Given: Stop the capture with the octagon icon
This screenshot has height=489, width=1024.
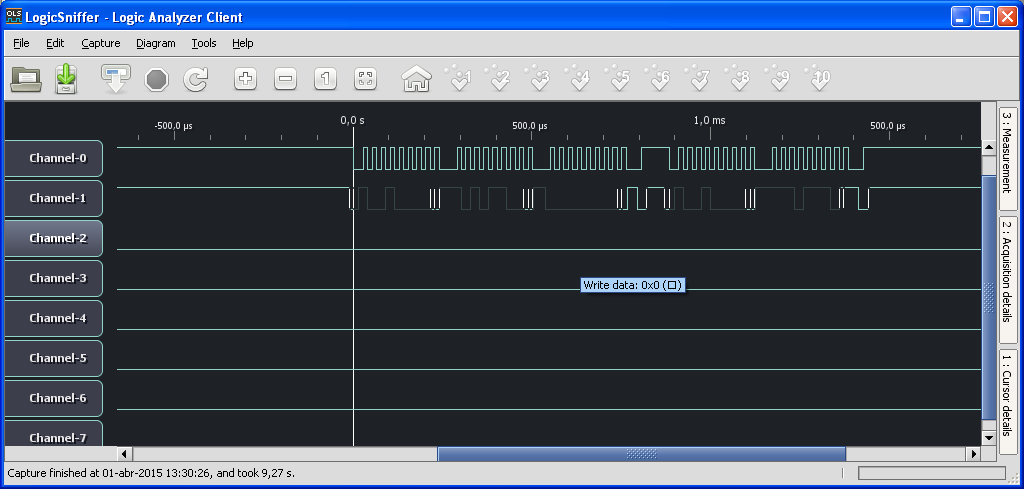Looking at the screenshot, I should (x=157, y=80).
